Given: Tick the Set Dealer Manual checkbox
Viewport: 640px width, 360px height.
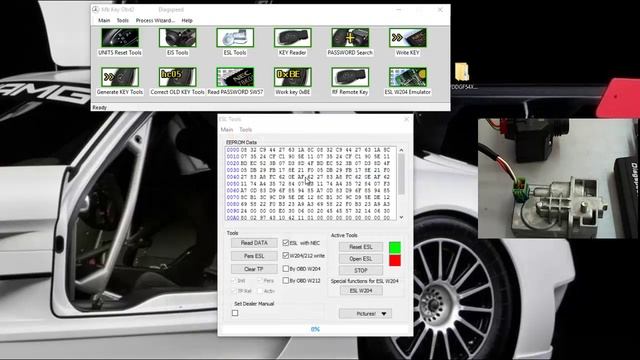Looking at the screenshot, I should point(235,313).
